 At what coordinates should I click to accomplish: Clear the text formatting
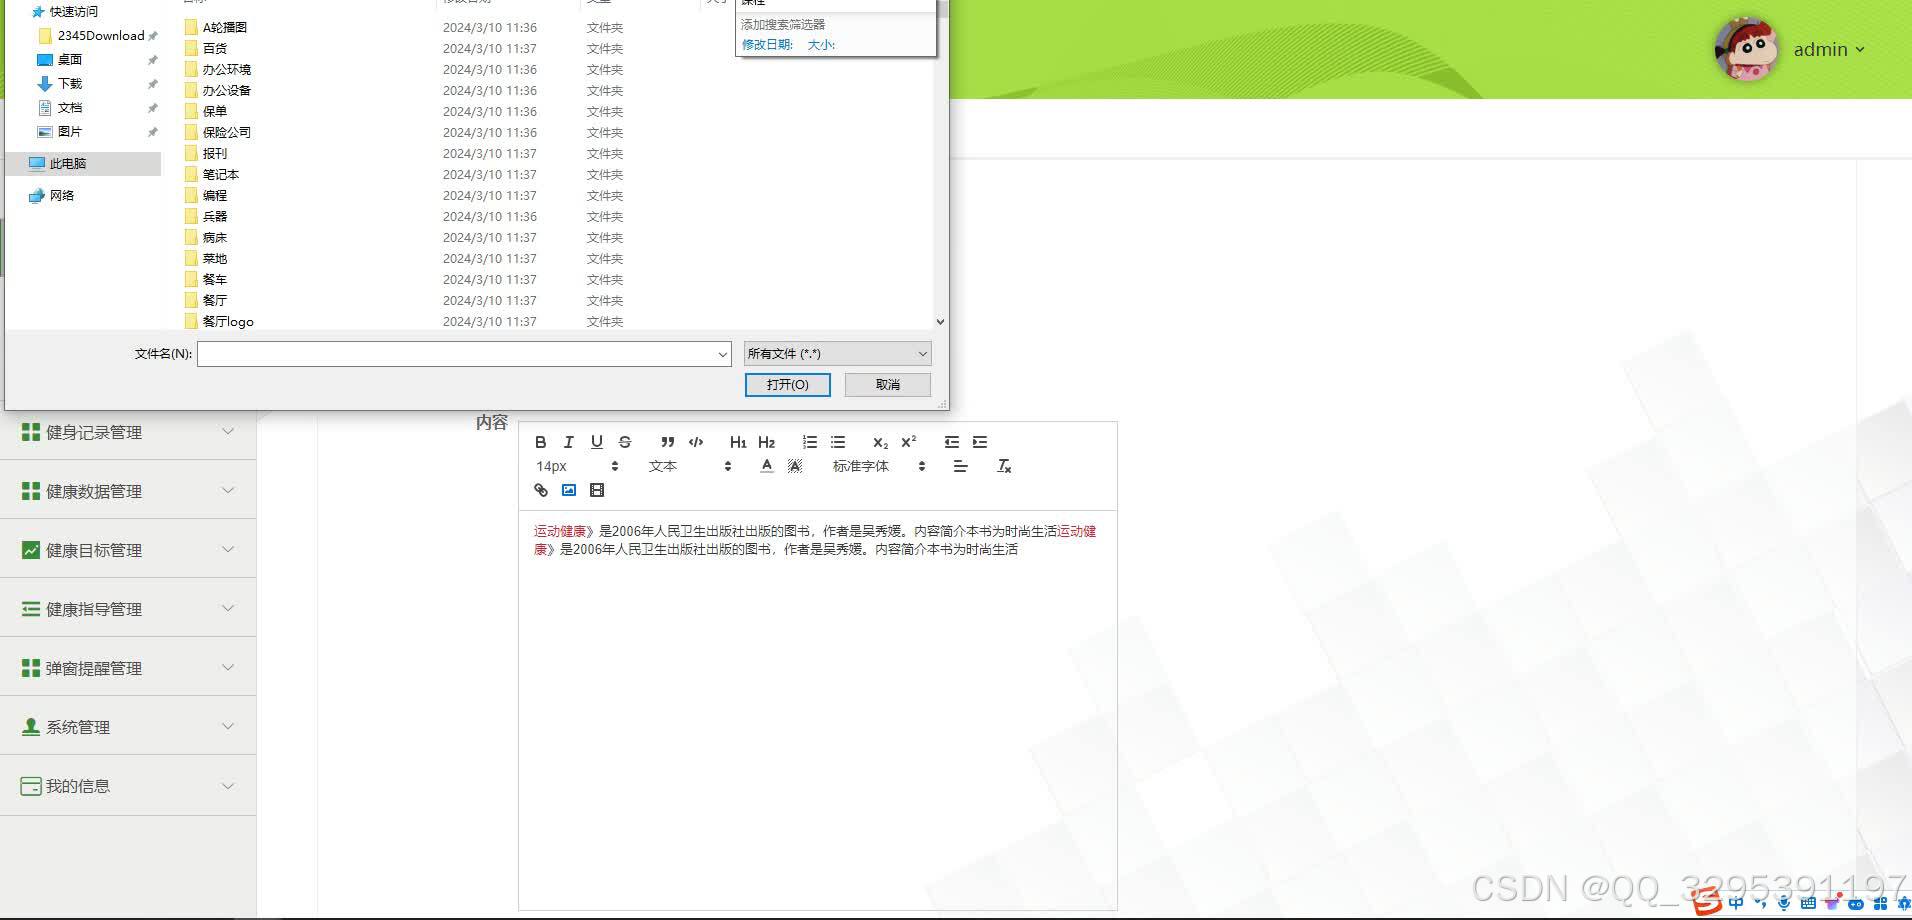coord(1004,466)
